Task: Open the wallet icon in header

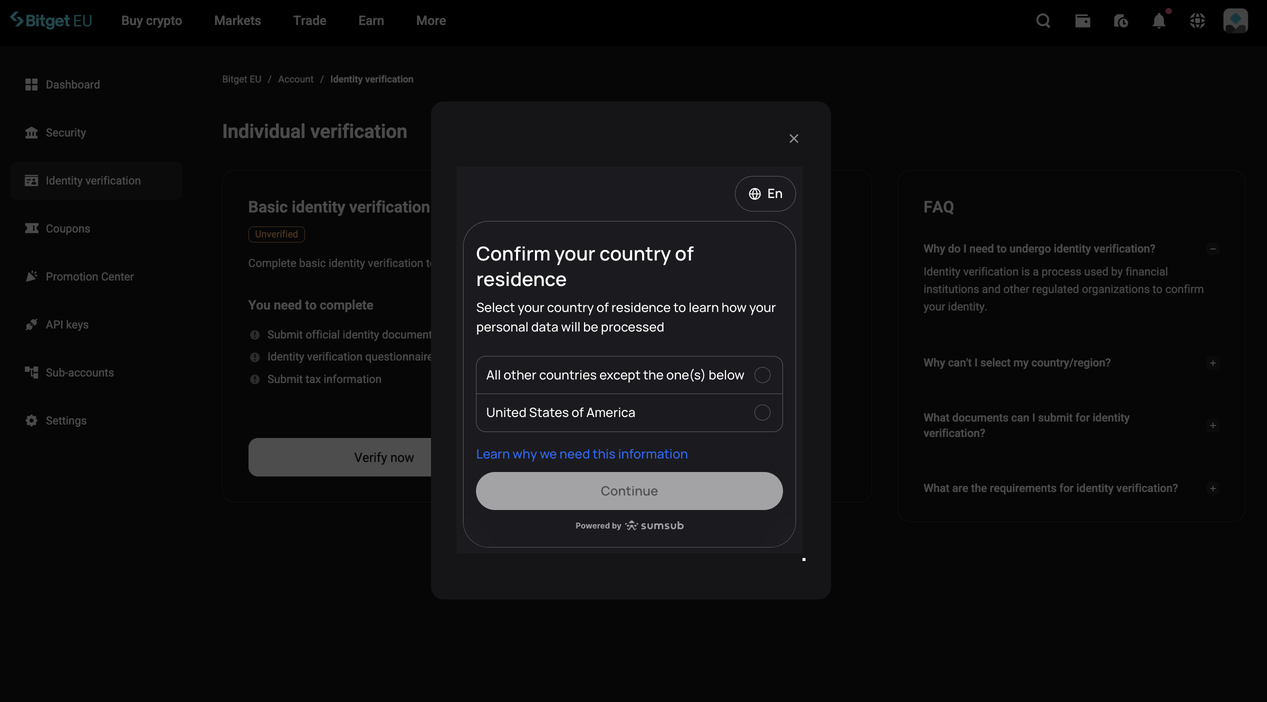Action: (x=1082, y=20)
